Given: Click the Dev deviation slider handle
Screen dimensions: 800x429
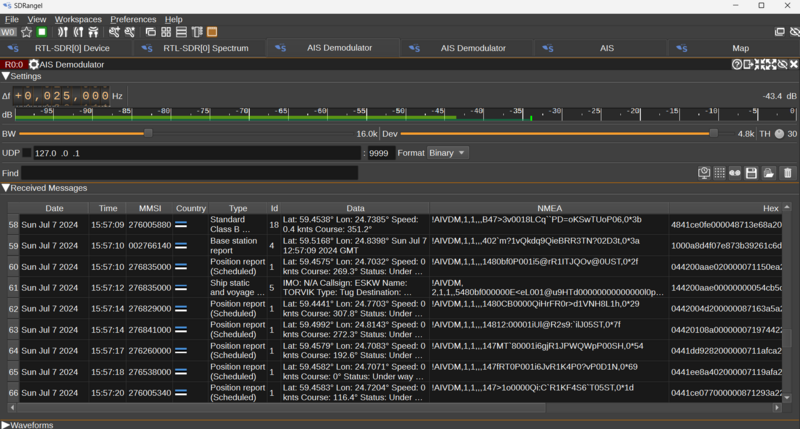Looking at the screenshot, I should 713,133.
